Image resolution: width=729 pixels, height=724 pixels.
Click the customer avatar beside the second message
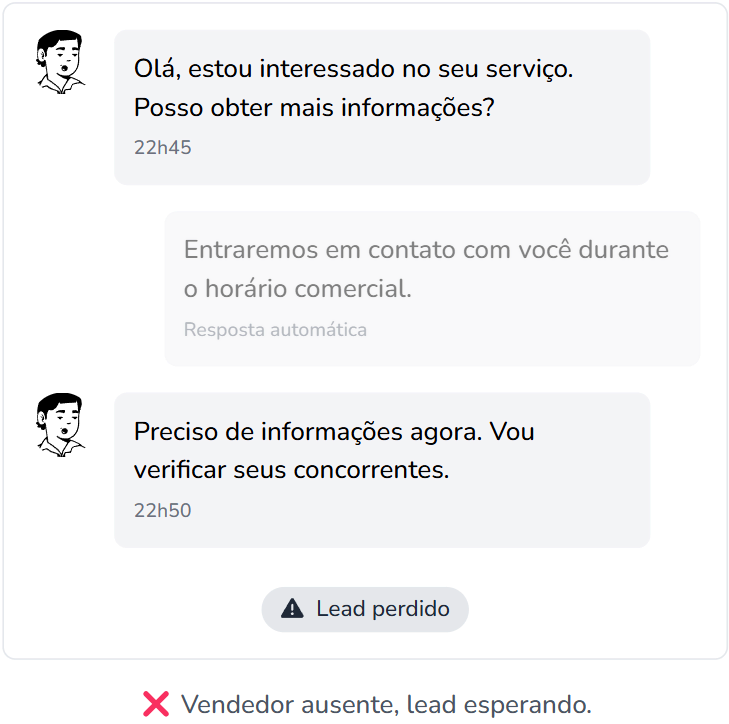click(61, 425)
